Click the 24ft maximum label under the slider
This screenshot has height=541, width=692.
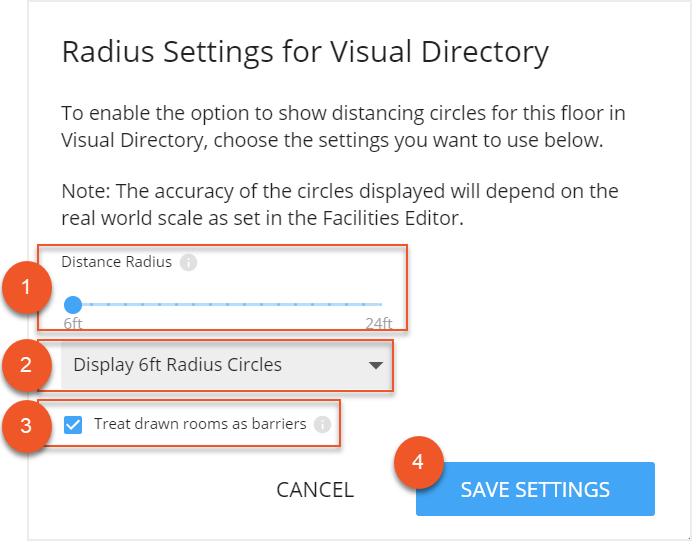pyautogui.click(x=378, y=323)
